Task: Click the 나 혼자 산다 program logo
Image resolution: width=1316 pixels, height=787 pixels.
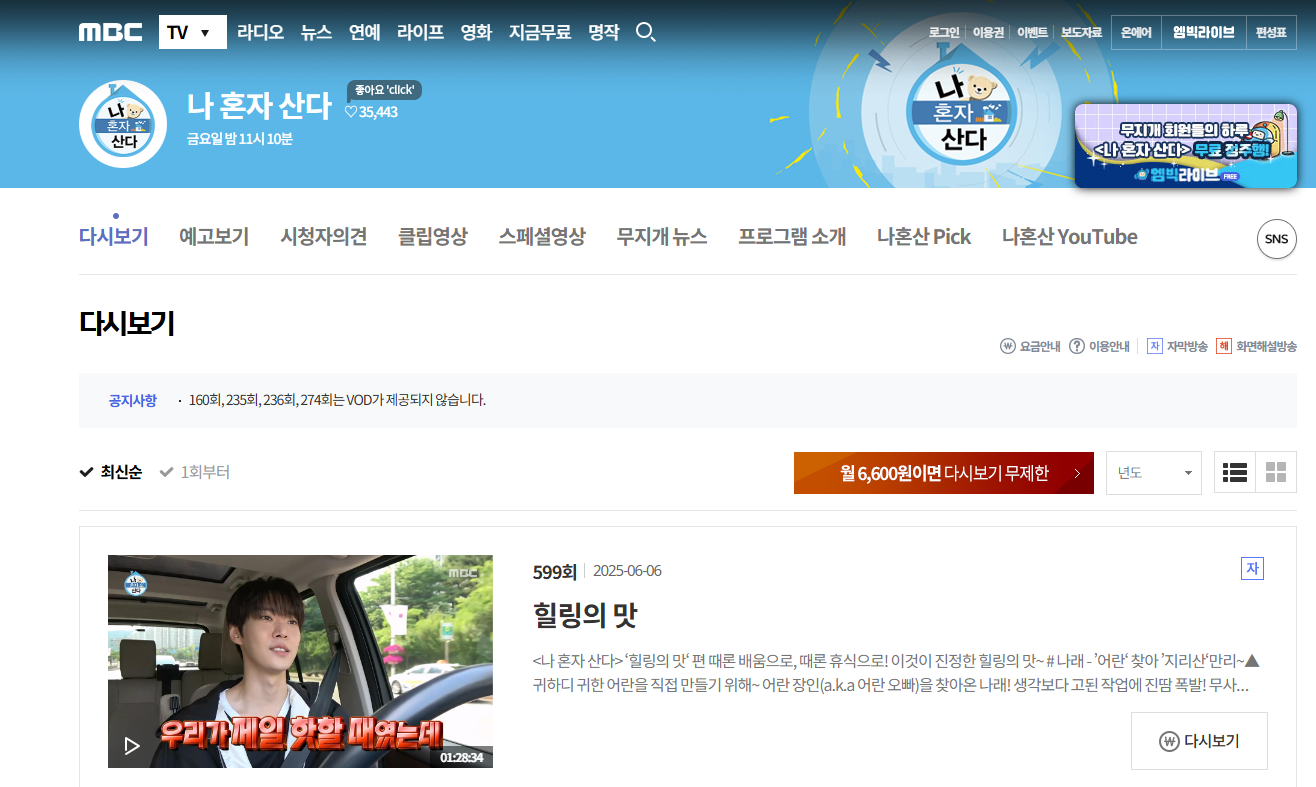Action: [x=122, y=124]
